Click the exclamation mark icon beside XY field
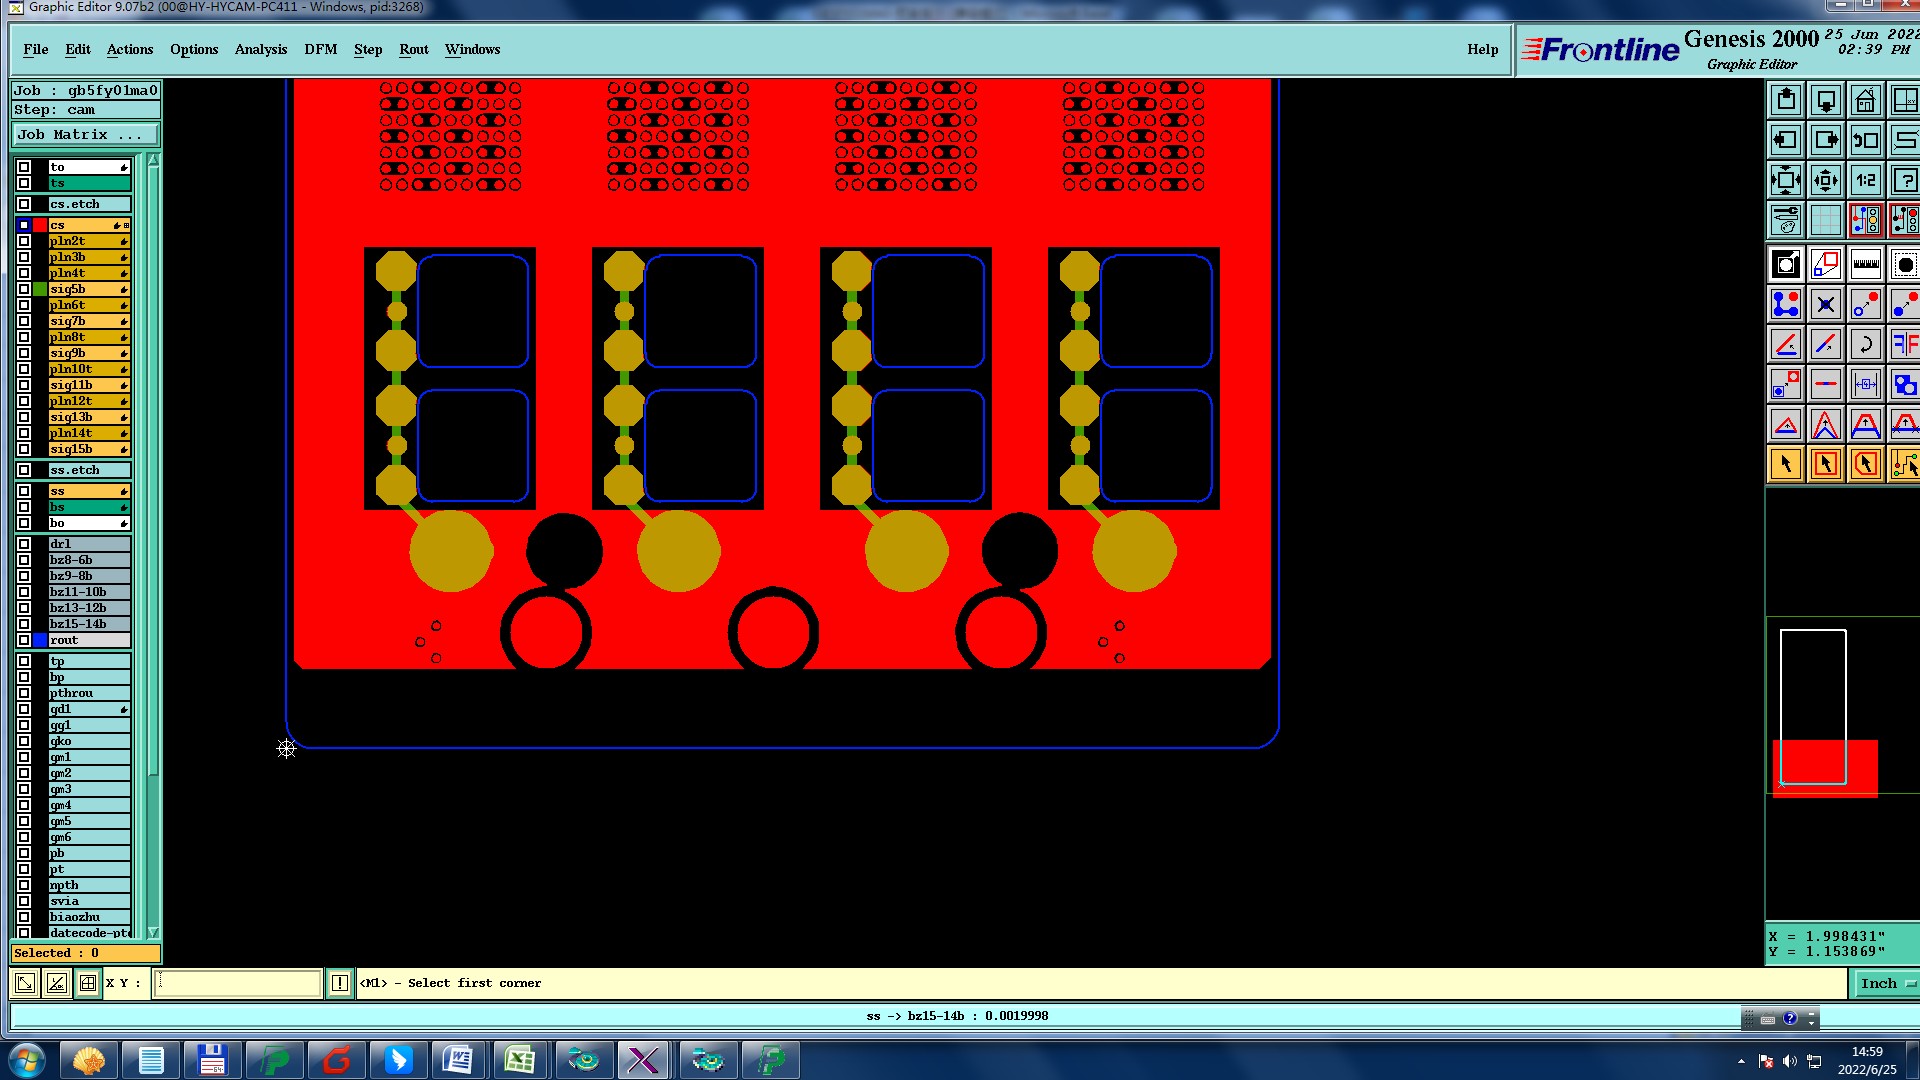The image size is (1920, 1080). click(x=340, y=983)
